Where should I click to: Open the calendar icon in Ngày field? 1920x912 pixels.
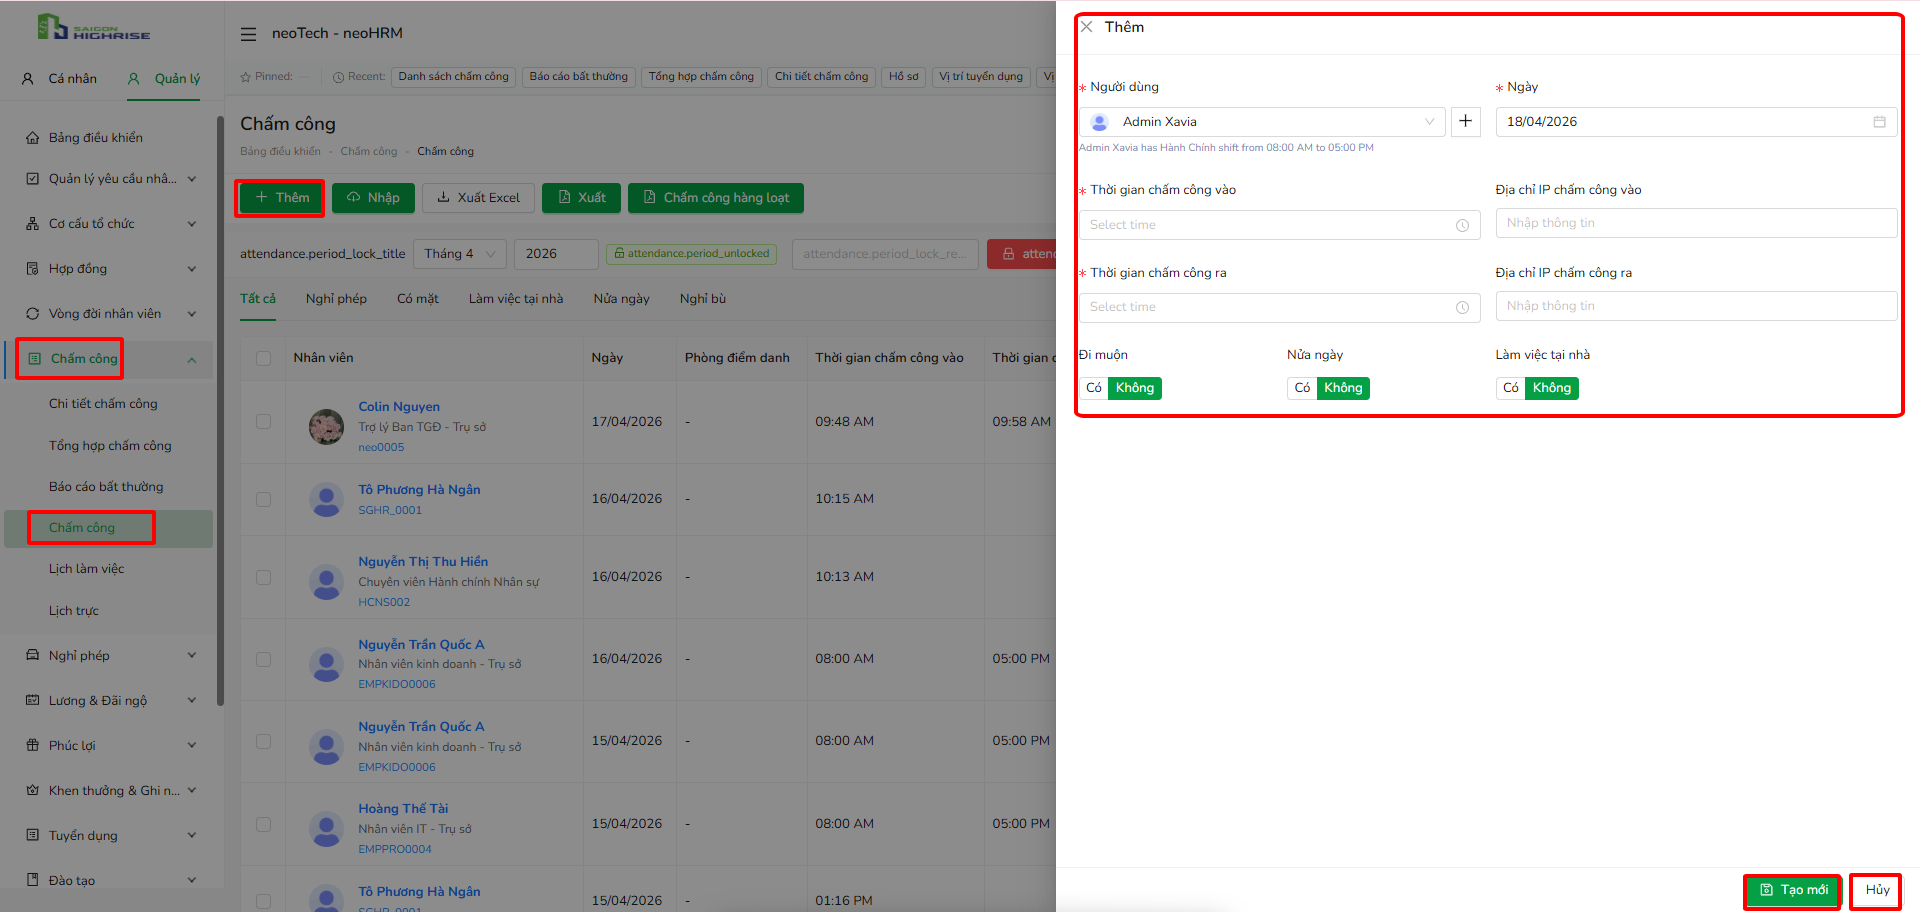coord(1879,122)
